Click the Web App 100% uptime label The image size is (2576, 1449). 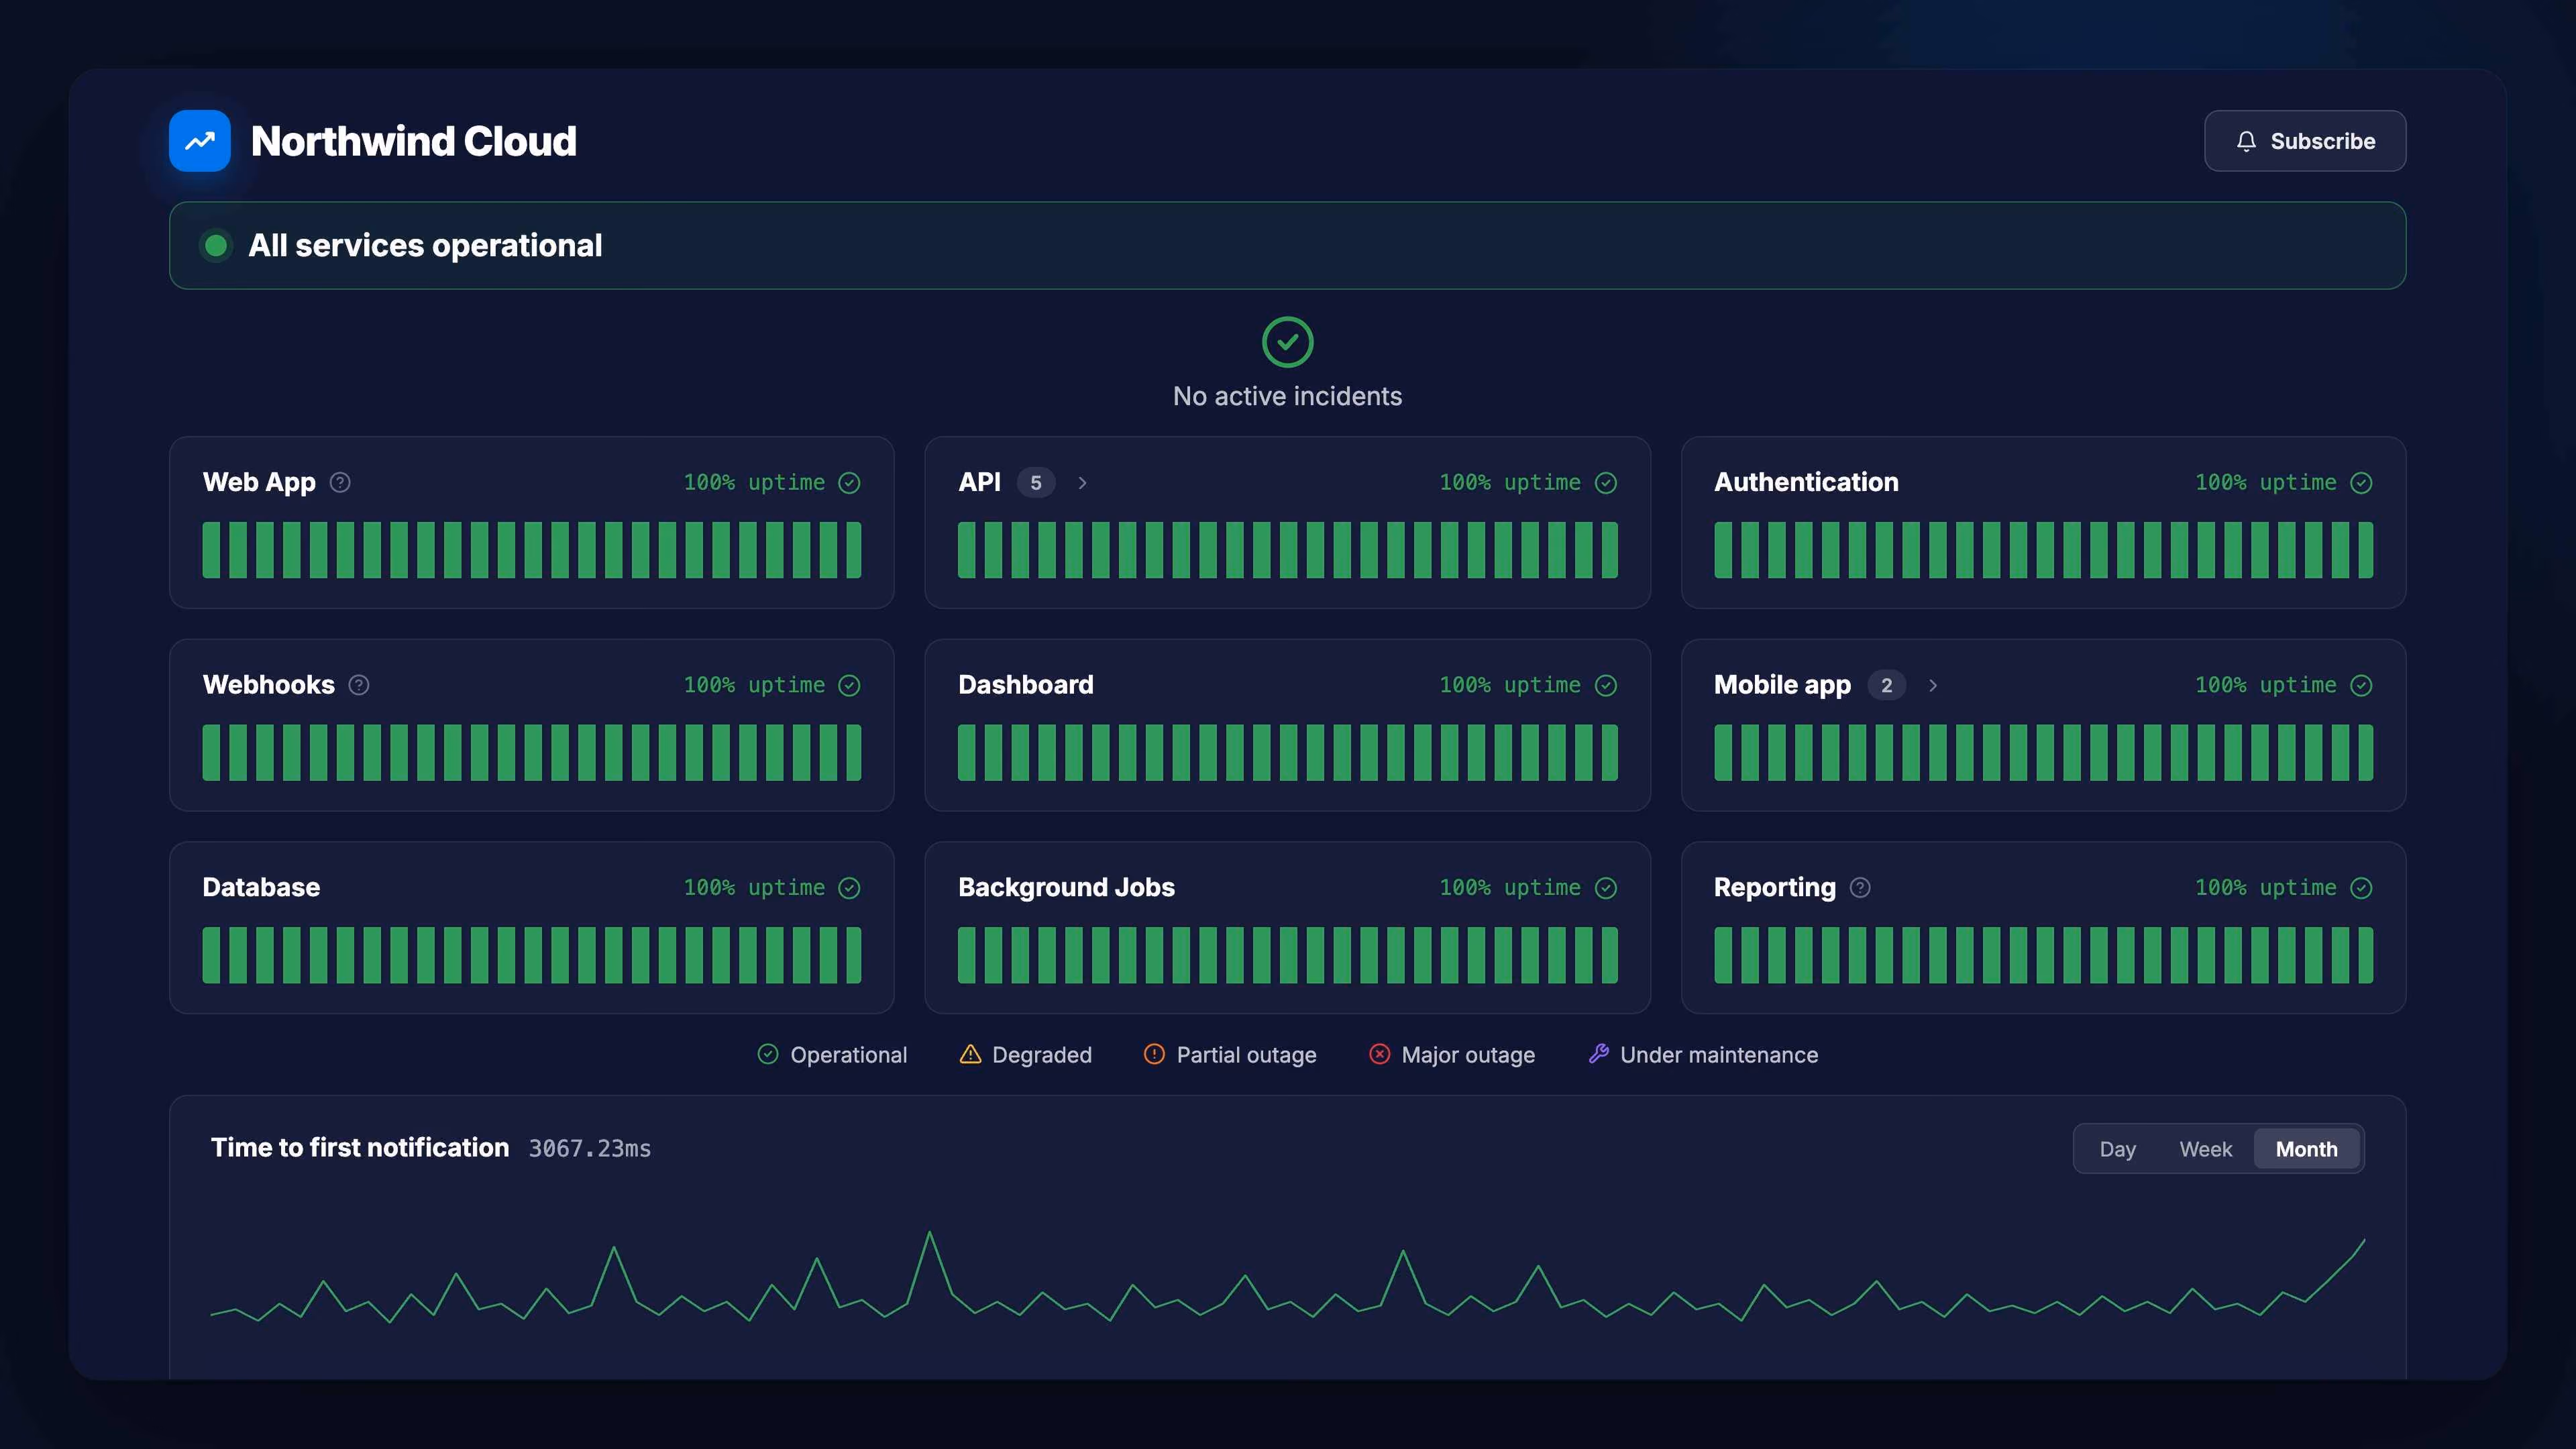tap(754, 483)
